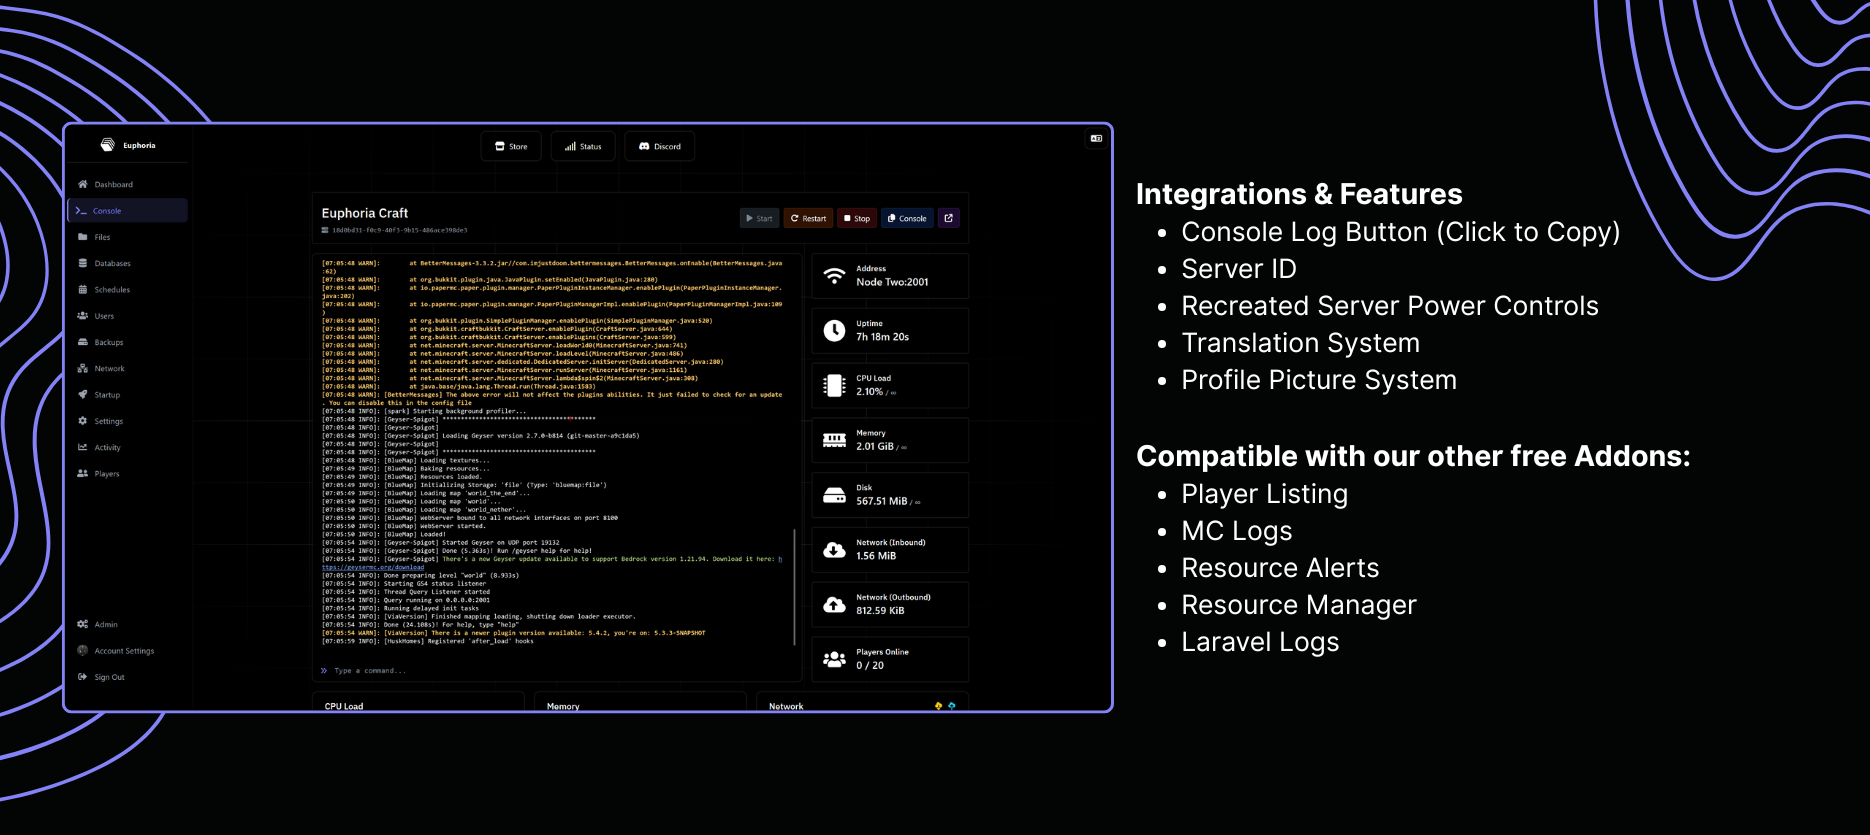Open the pop-out console icon button
Screen dimensions: 1870x835
coord(949,218)
